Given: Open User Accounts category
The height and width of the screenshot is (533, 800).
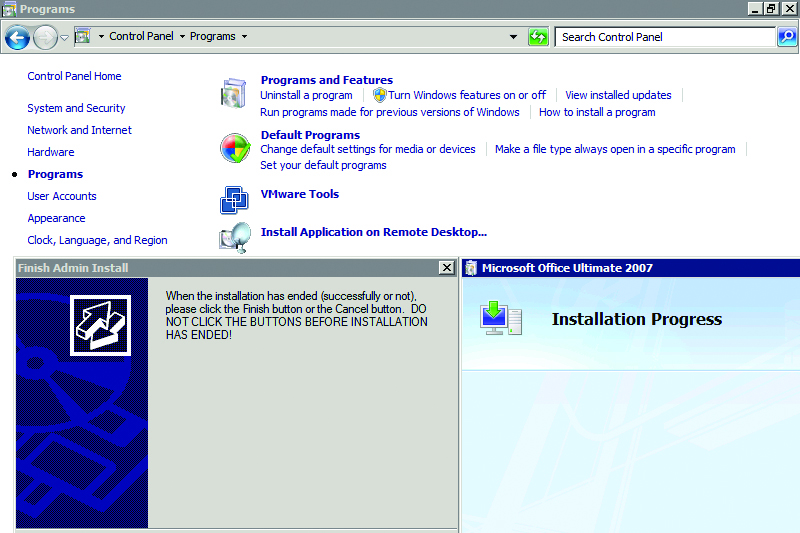Looking at the screenshot, I should click(x=62, y=196).
